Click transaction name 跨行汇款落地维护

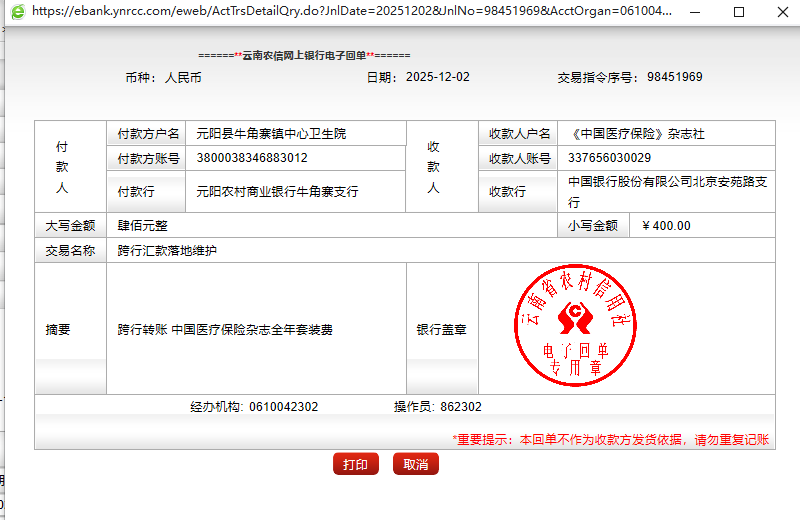[x=167, y=251]
